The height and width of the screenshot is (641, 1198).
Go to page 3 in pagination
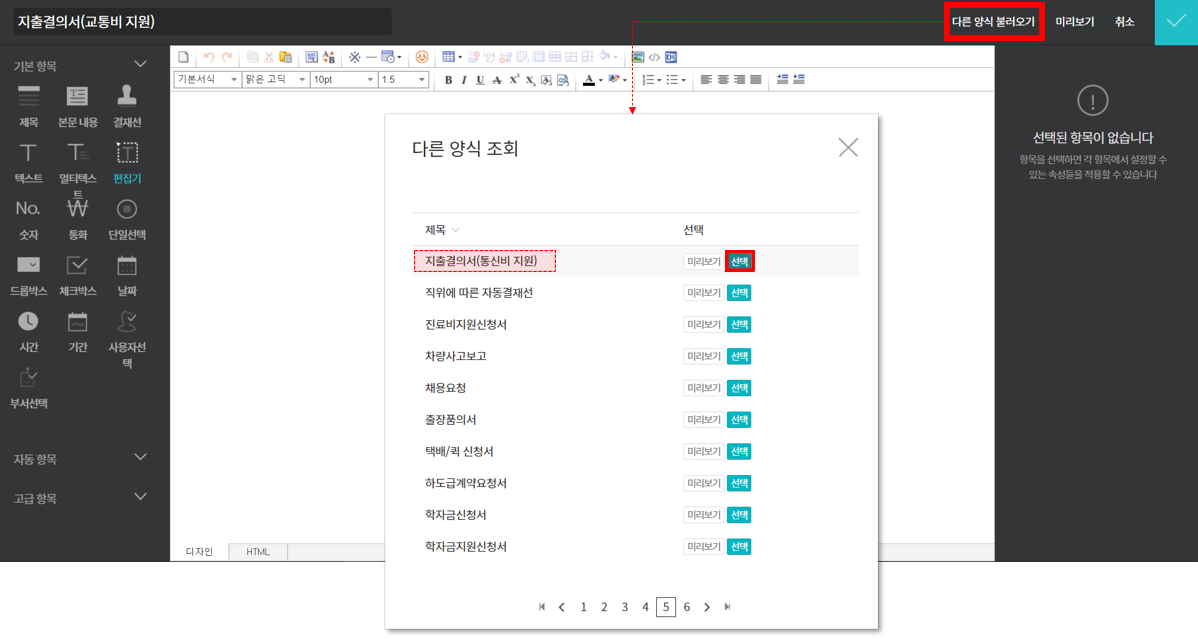tap(625, 607)
